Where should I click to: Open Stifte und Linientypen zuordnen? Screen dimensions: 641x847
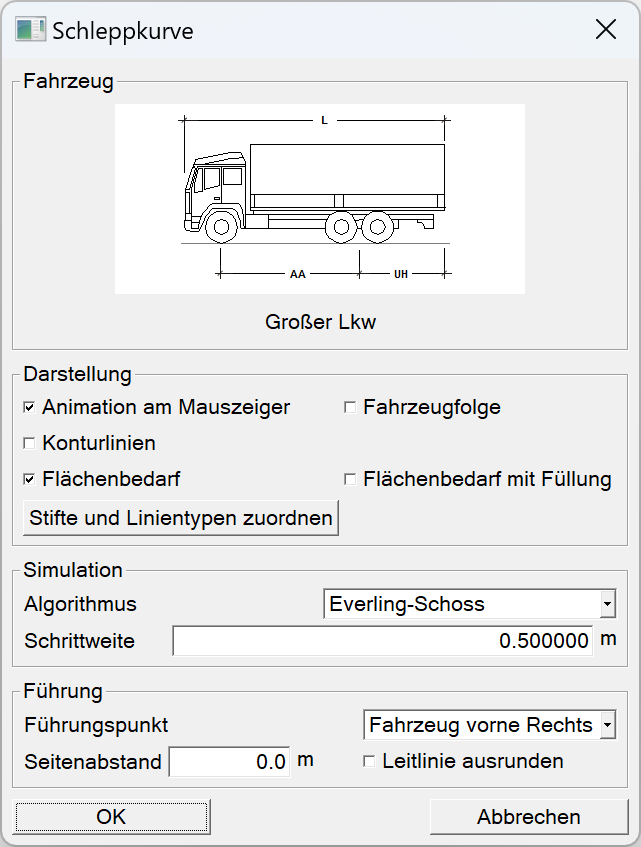(x=180, y=517)
